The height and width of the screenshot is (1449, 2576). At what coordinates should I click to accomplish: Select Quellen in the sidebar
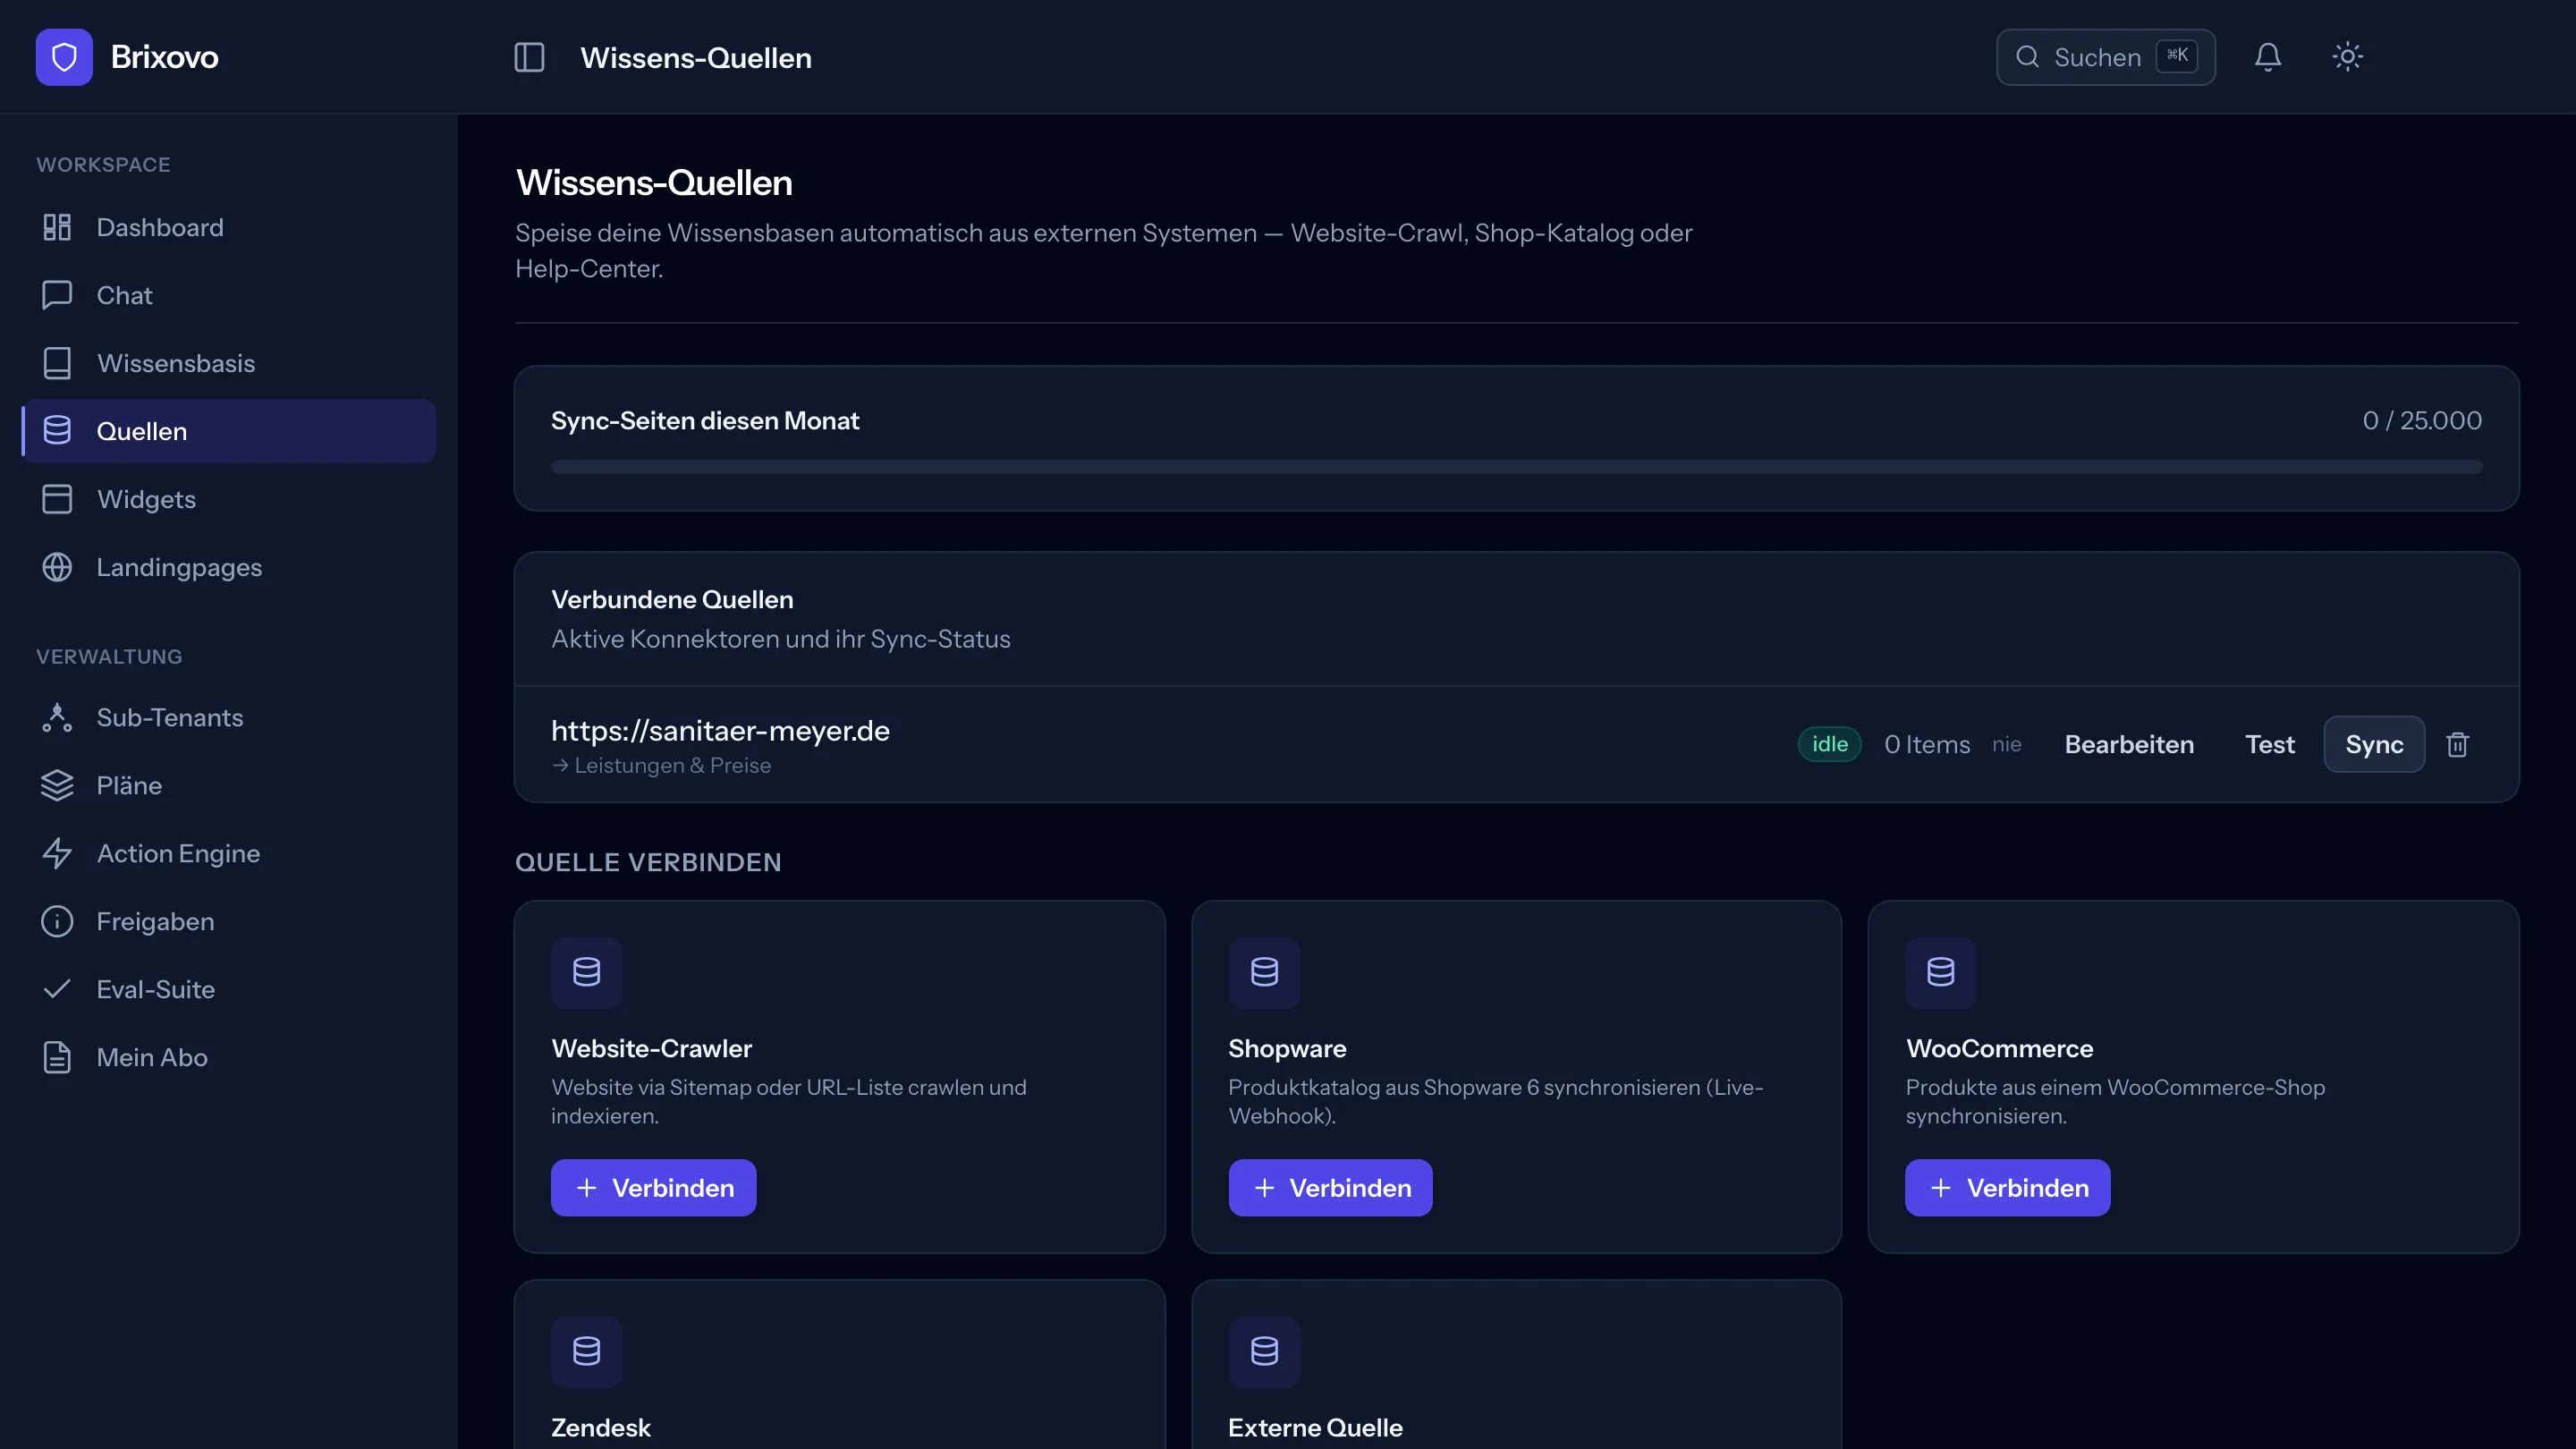tap(229, 431)
